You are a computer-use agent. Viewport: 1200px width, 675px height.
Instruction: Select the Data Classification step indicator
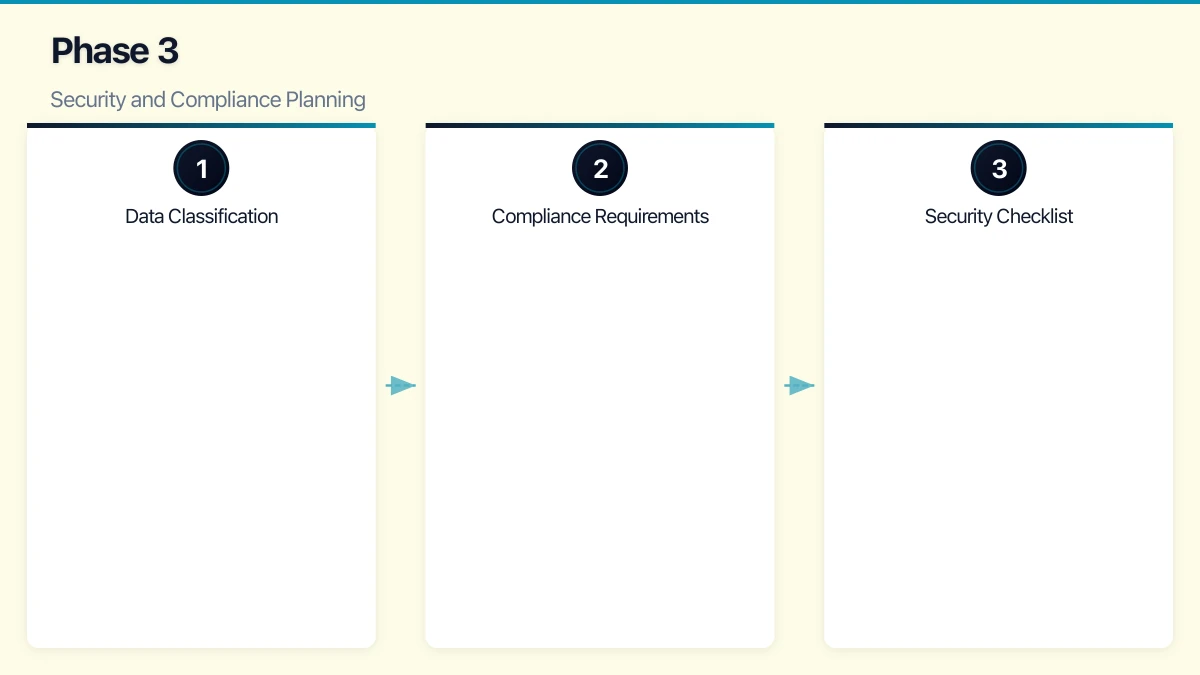[201, 168]
